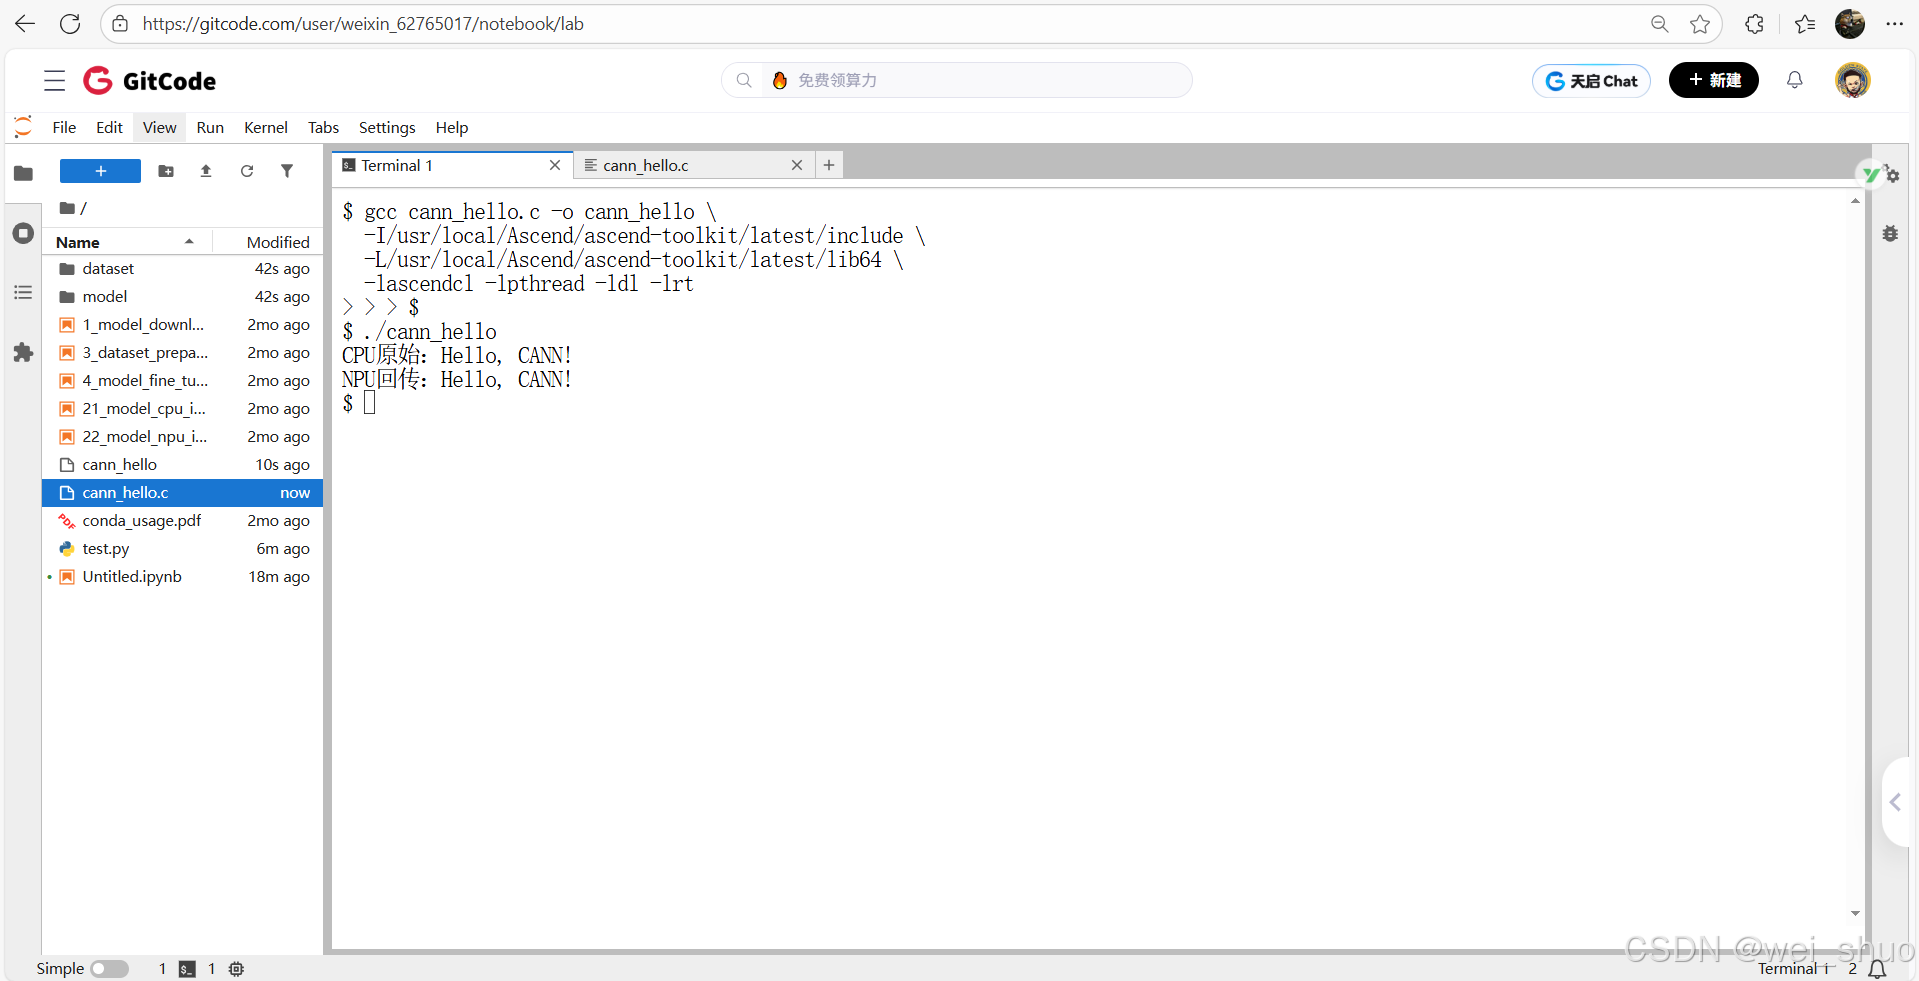Sort files by Name column
The image size is (1919, 981).
coord(126,242)
